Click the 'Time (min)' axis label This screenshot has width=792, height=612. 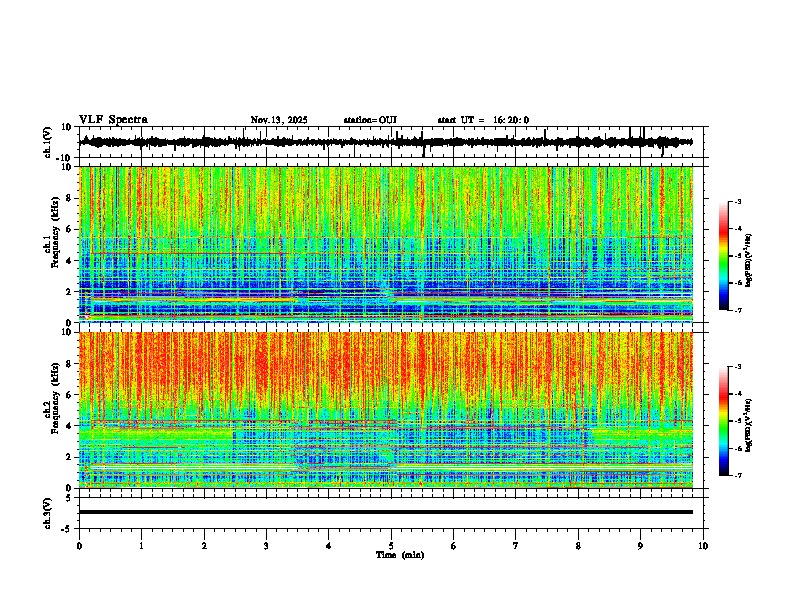pyautogui.click(x=400, y=555)
